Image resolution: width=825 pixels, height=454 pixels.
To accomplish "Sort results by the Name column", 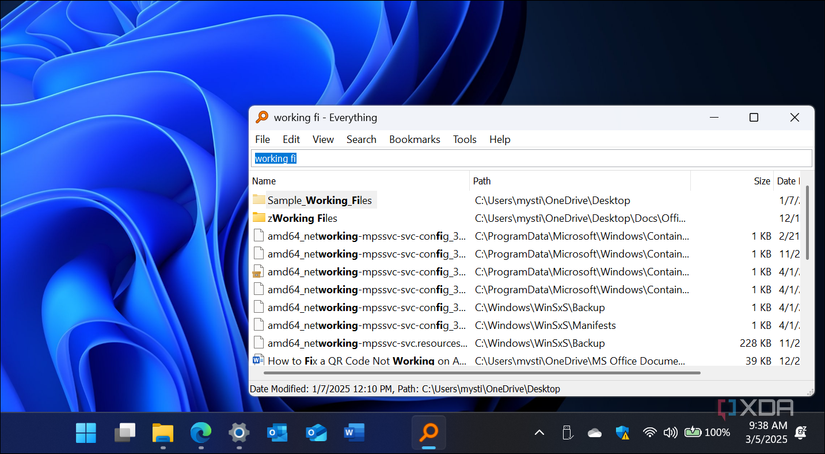I will 359,181.
